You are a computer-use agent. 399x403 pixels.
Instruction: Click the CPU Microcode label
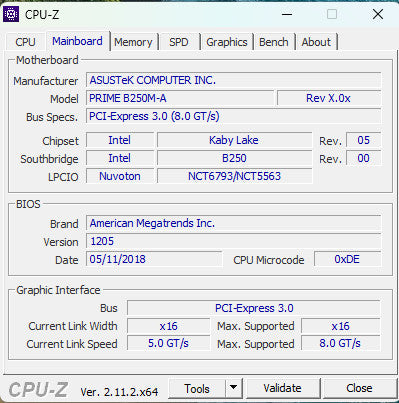[x=269, y=260]
